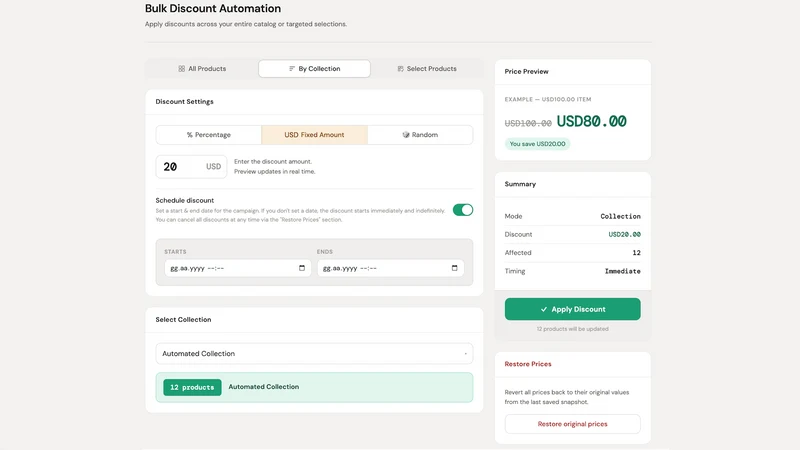The width and height of the screenshot is (800, 450).
Task: Click the Random dice icon
Action: (x=406, y=135)
